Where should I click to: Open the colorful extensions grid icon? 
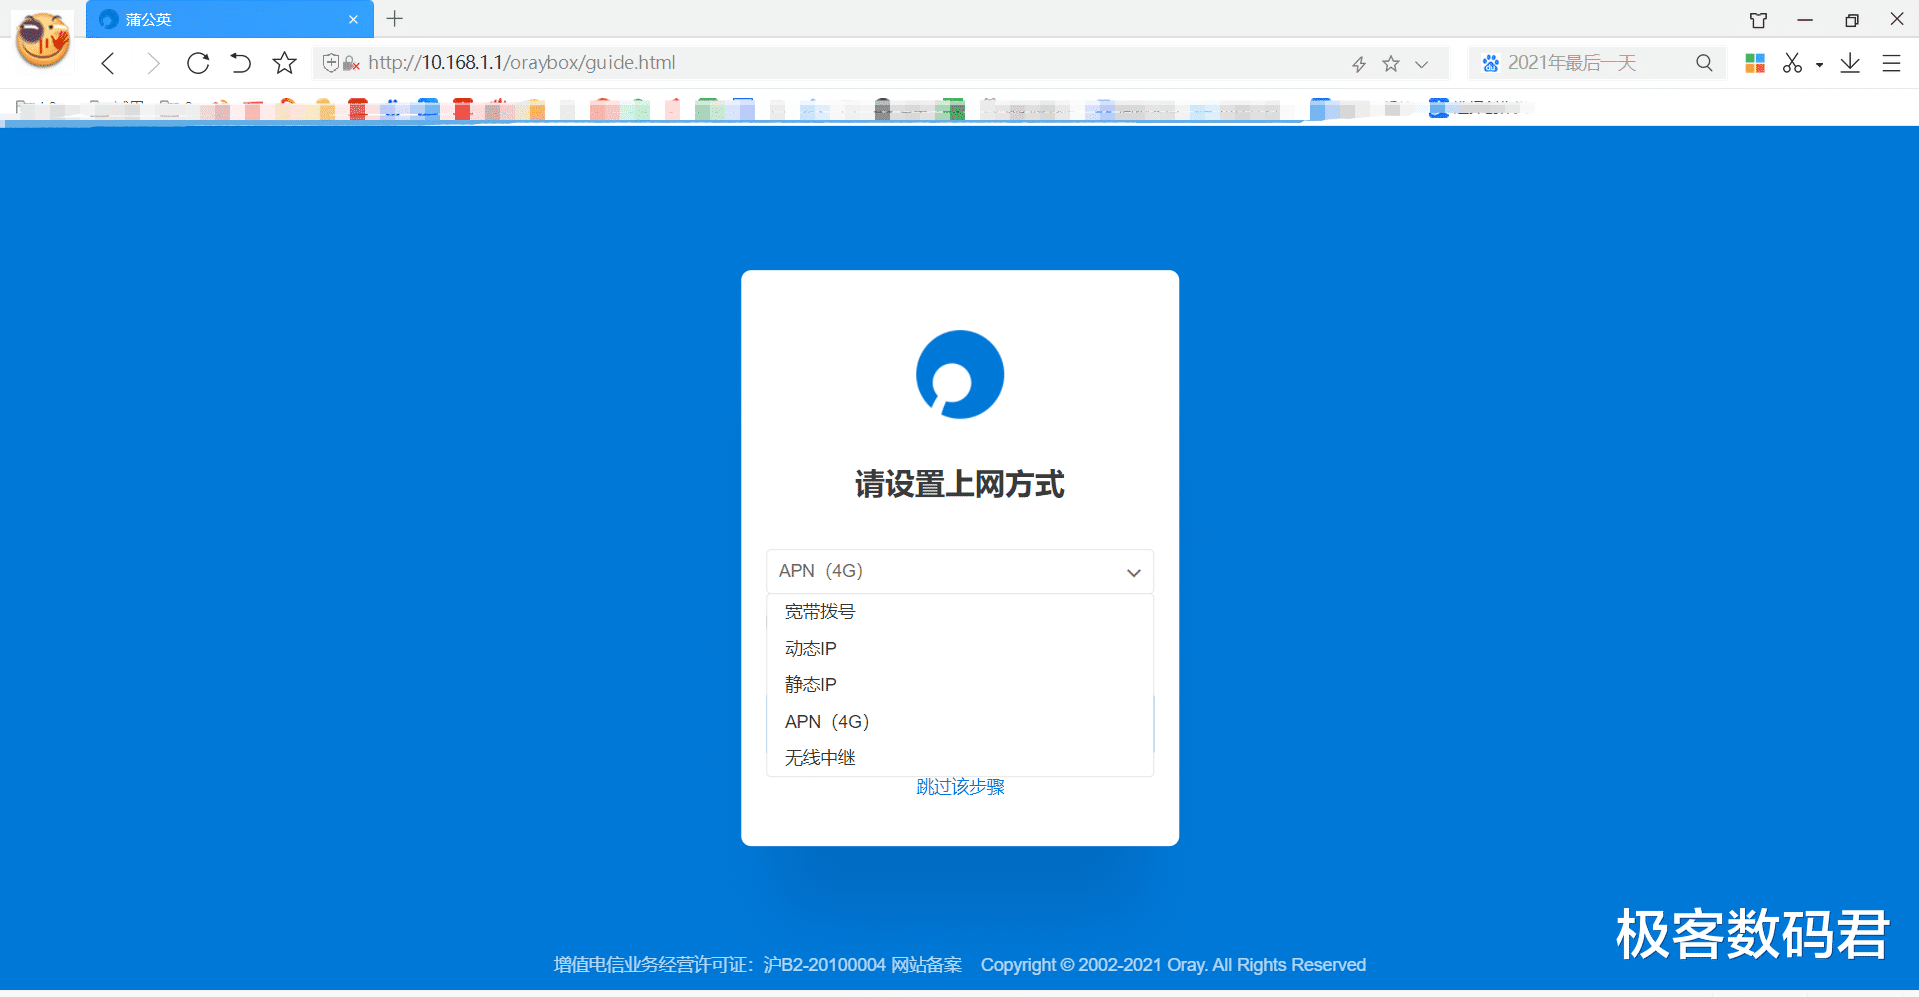[x=1755, y=63]
